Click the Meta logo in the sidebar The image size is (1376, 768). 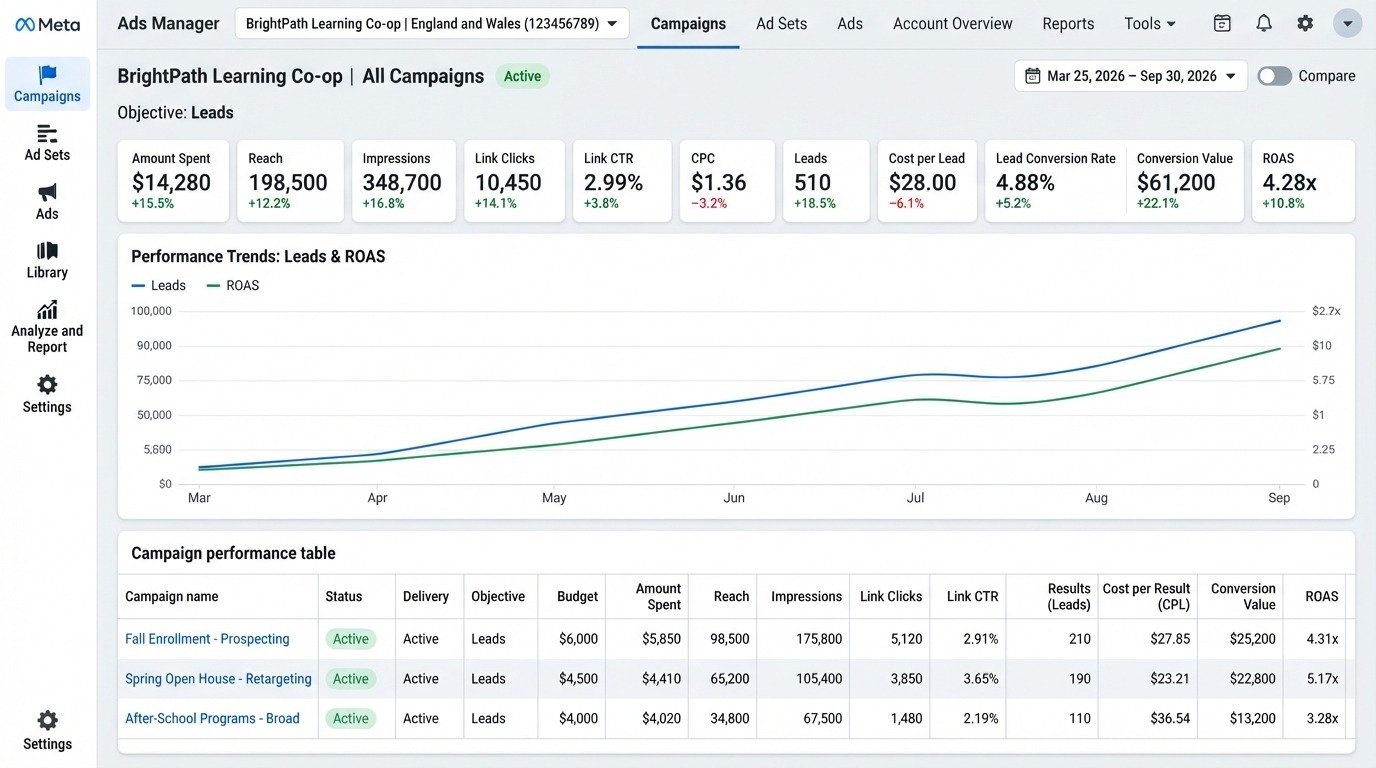[47, 24]
